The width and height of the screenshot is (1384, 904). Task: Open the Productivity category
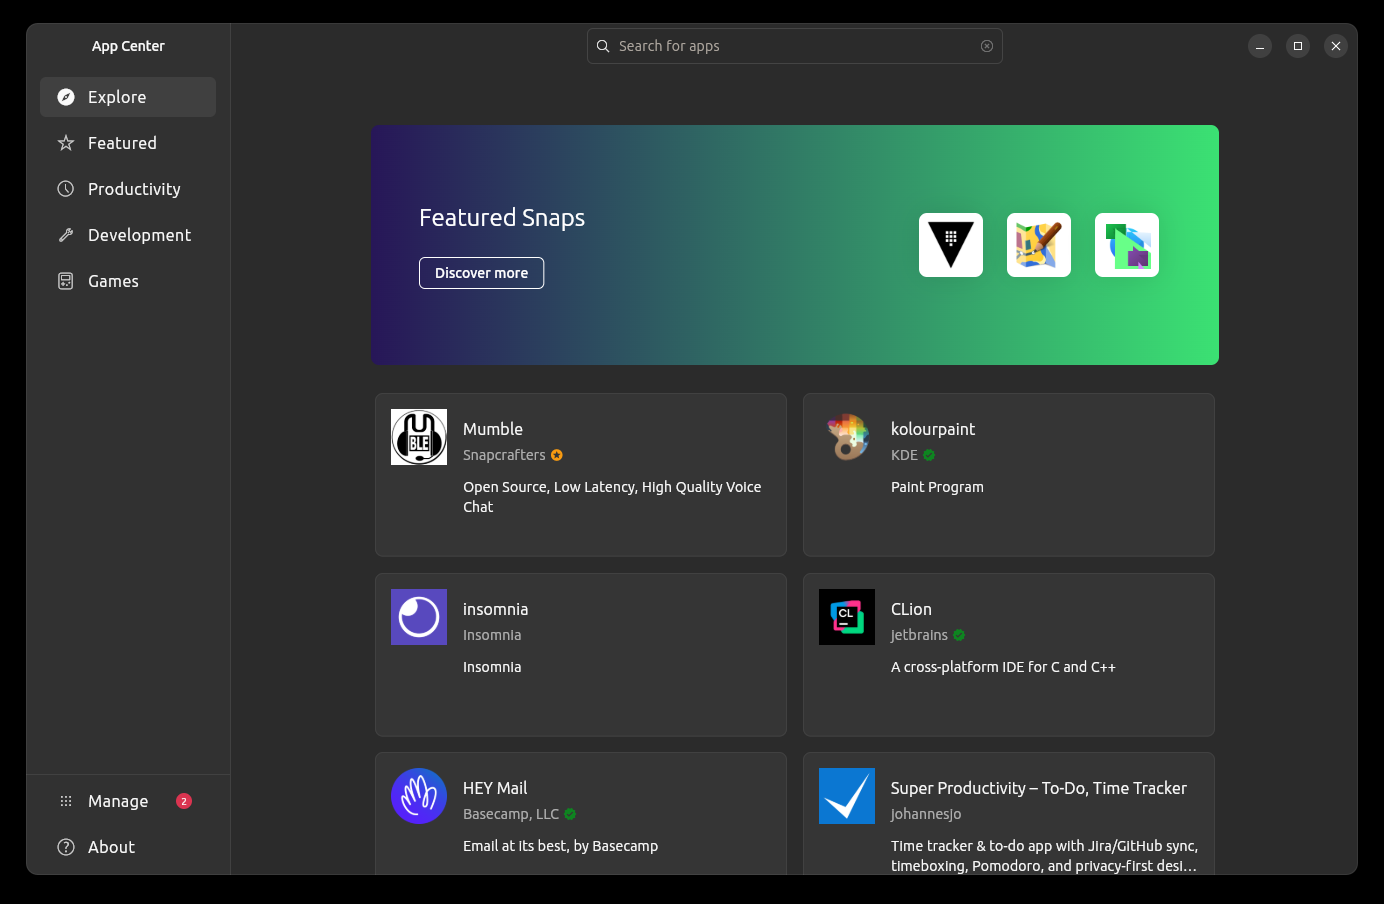tap(127, 188)
